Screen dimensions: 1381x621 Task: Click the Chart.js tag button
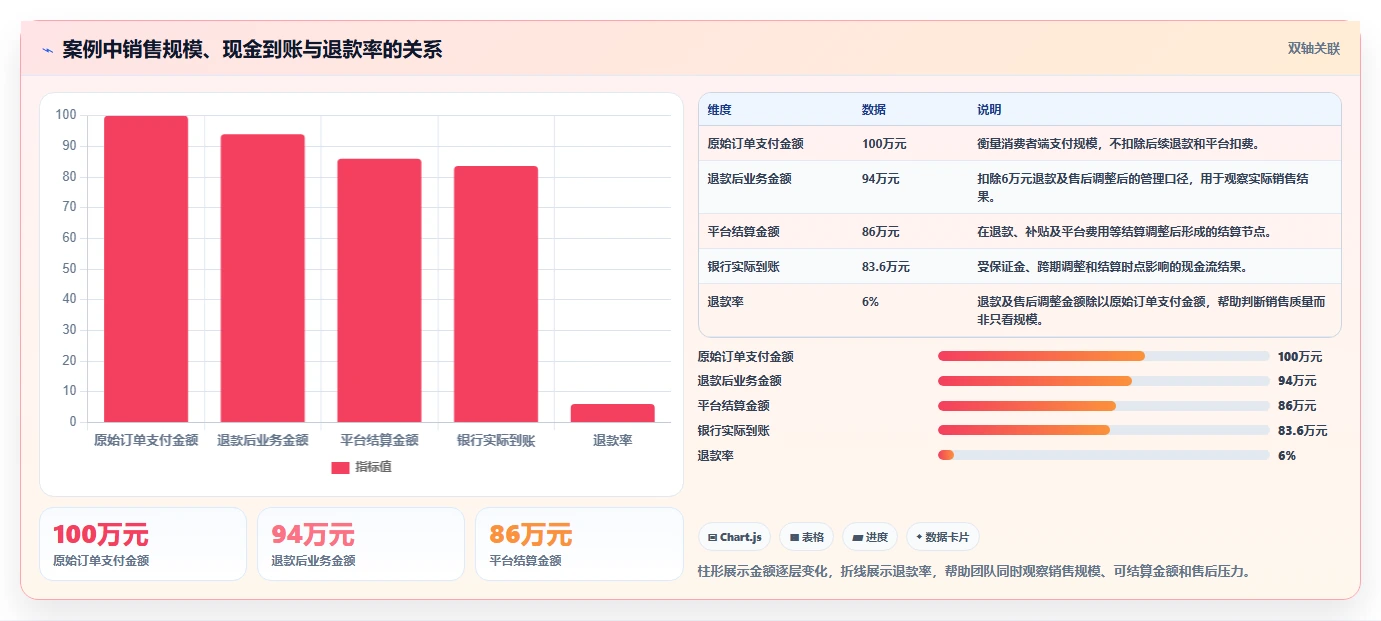pyautogui.click(x=734, y=537)
